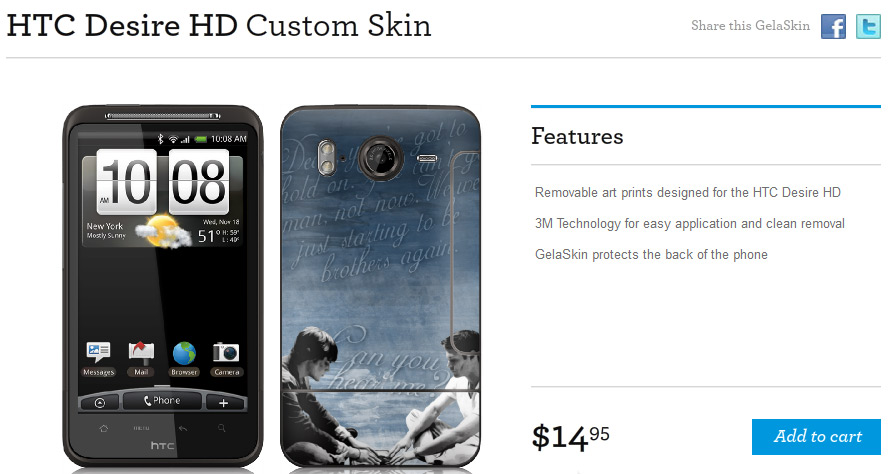Click the plus icon on phone dock
This screenshot has height=474, width=896.
(x=223, y=403)
